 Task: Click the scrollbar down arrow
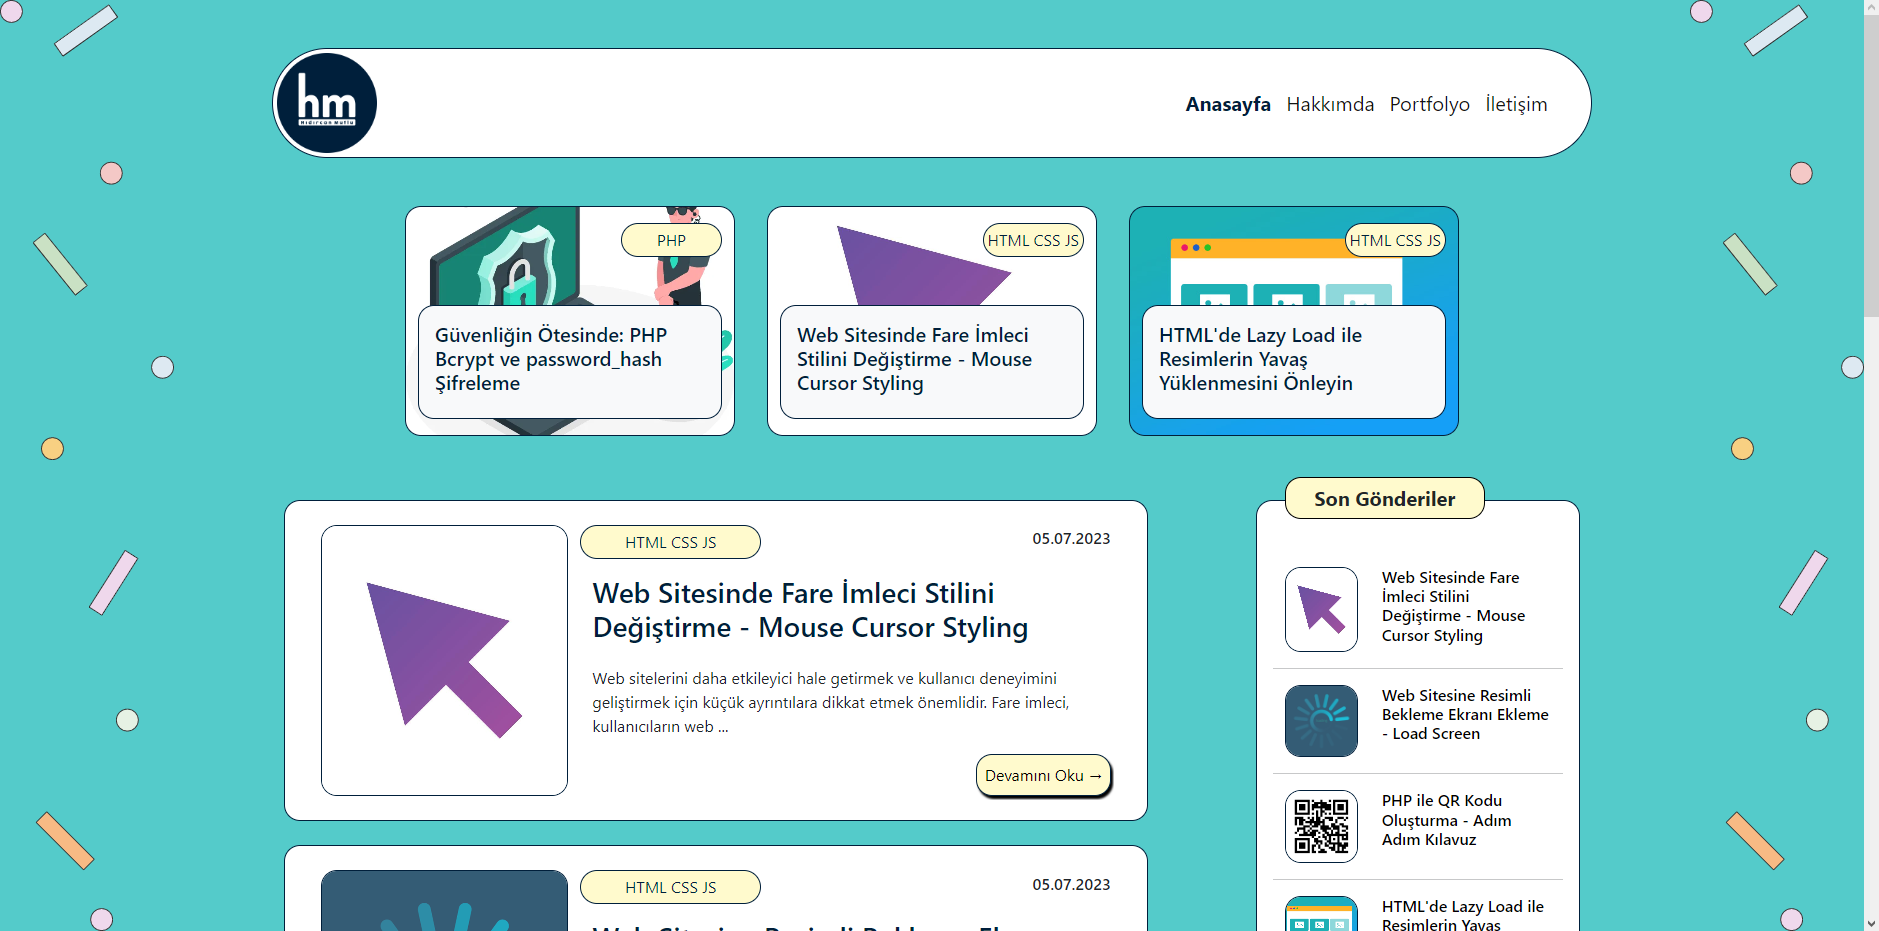click(1870, 922)
